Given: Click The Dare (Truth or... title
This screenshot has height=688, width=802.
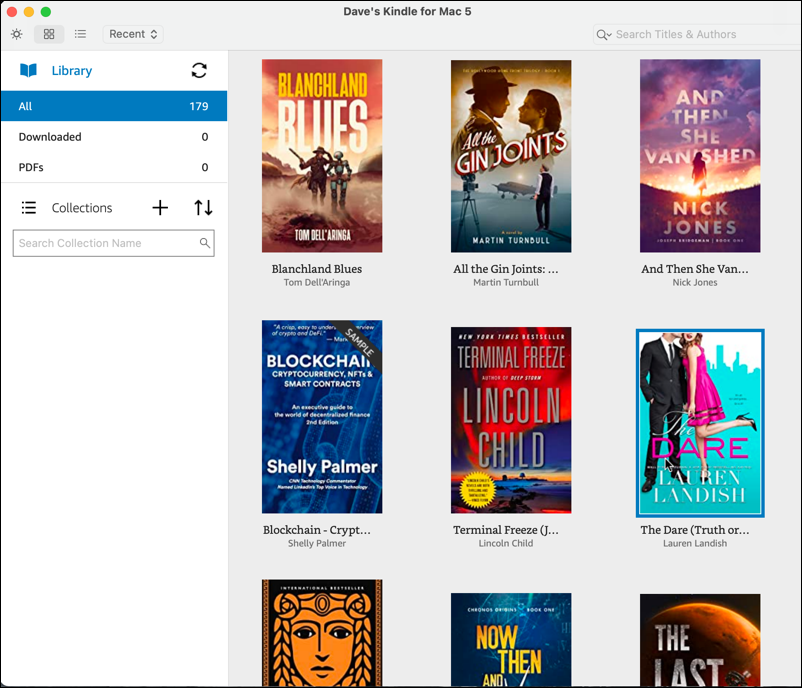Looking at the screenshot, I should (695, 530).
